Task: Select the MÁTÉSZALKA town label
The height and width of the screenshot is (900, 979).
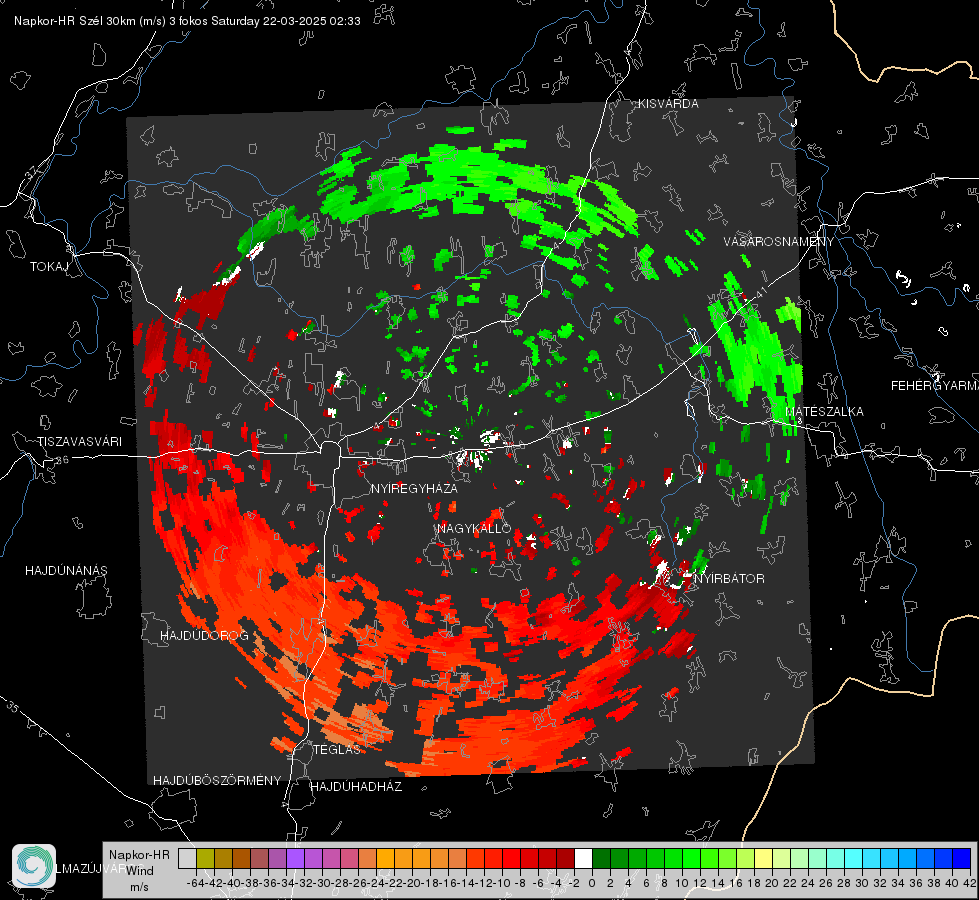Action: pos(824,412)
